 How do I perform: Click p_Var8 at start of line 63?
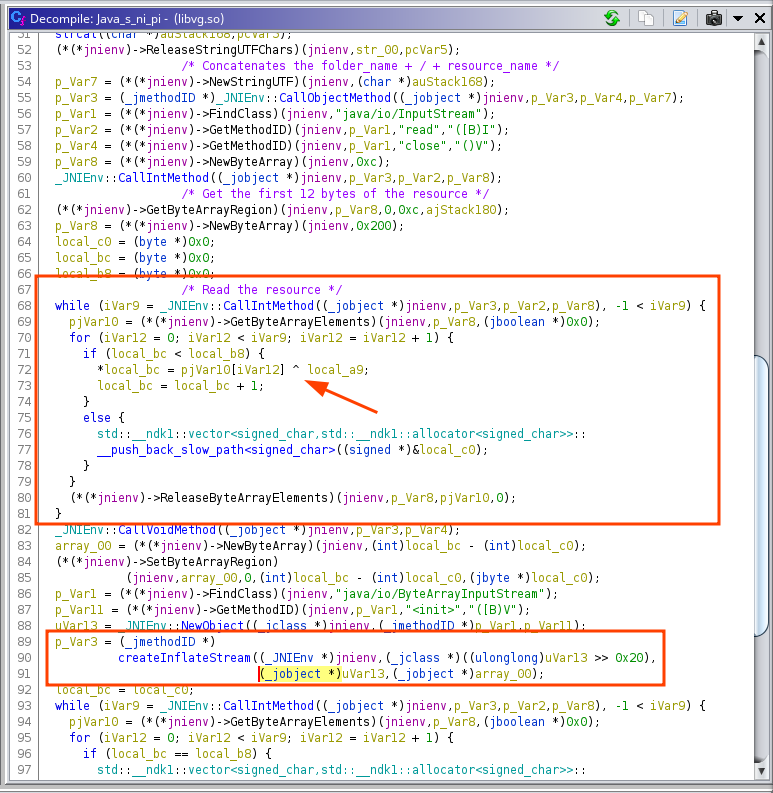tap(76, 226)
